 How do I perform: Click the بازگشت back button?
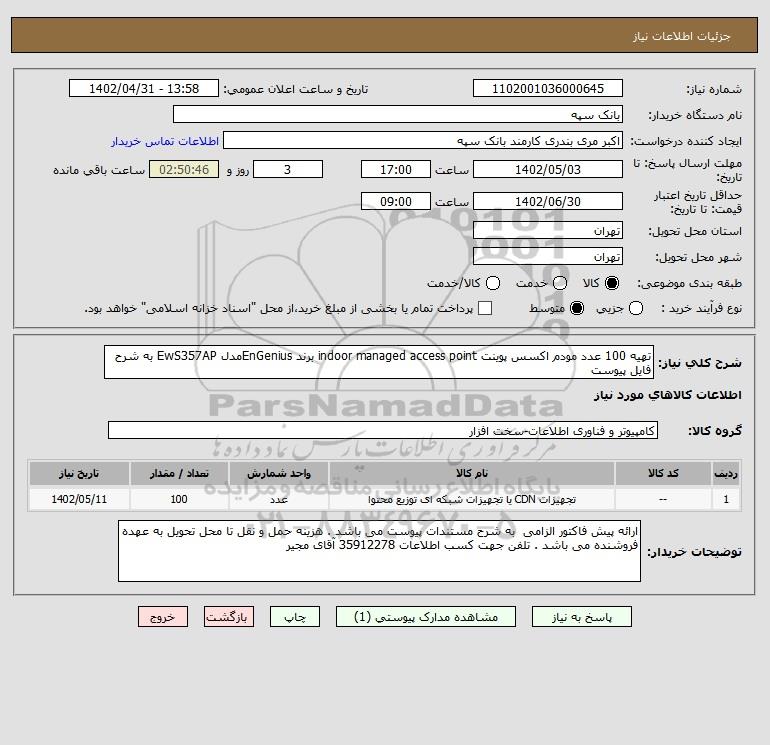(229, 617)
